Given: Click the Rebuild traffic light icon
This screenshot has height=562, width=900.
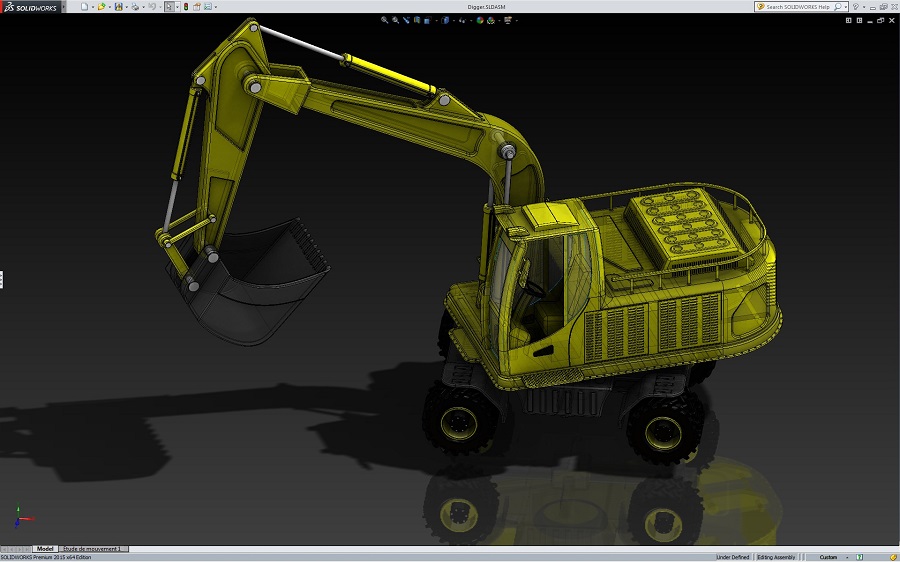Looking at the screenshot, I should [x=185, y=6].
